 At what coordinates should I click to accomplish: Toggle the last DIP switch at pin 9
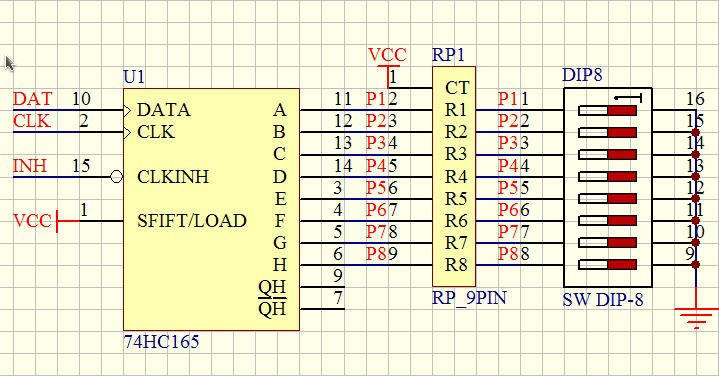tap(608, 265)
